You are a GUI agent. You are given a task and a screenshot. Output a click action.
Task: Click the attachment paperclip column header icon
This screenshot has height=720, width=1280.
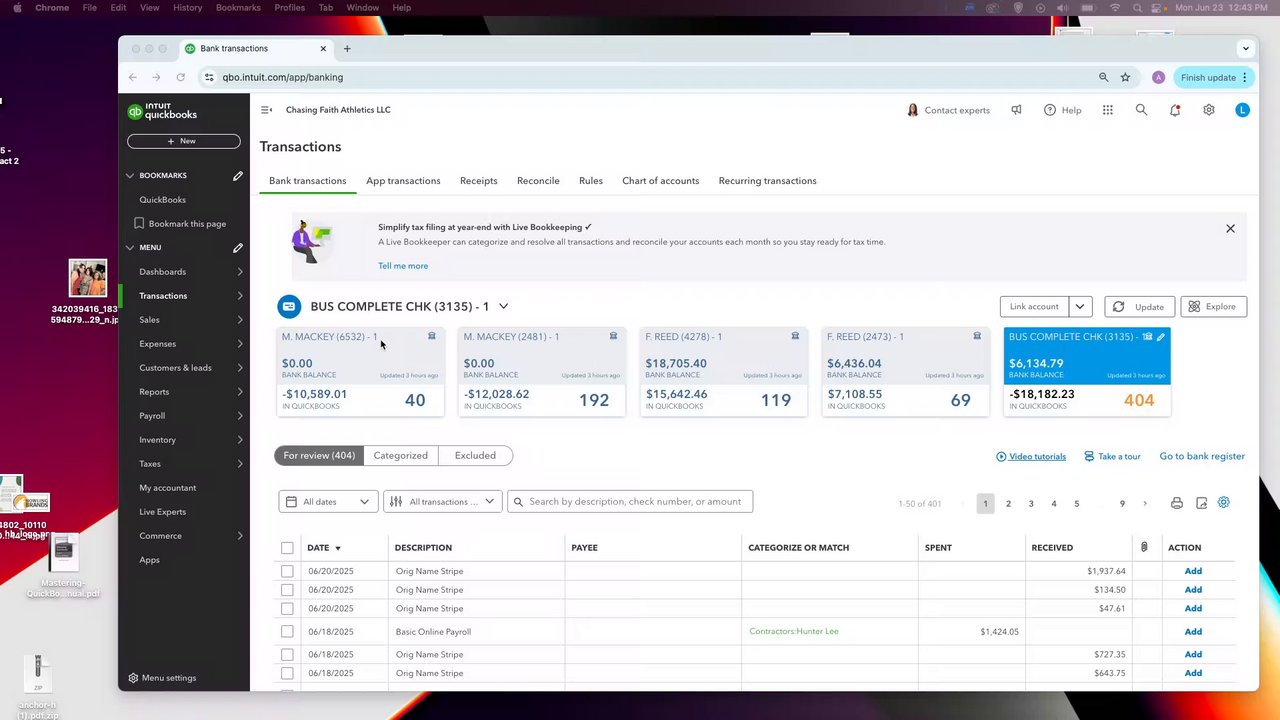pyautogui.click(x=1144, y=548)
